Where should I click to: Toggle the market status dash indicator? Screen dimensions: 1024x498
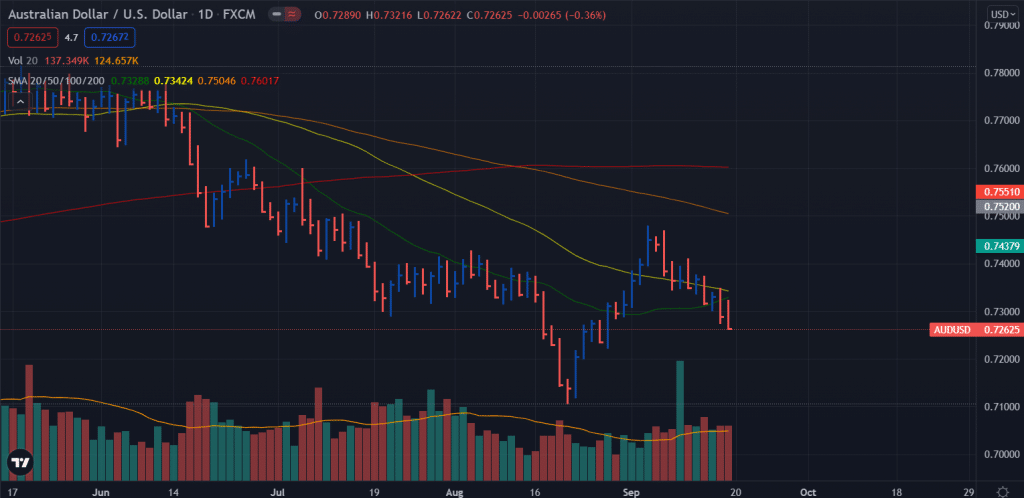tap(278, 14)
